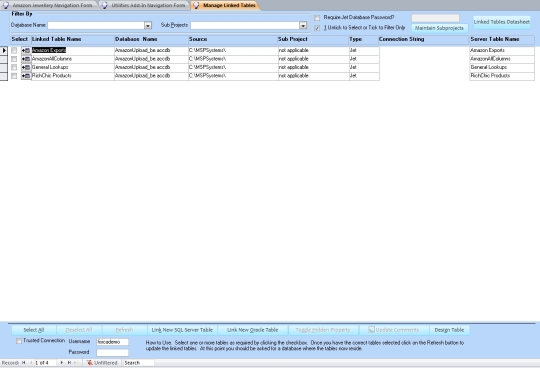Click the RichChic Products server table name cell
The image size is (540, 368).
(x=502, y=76)
